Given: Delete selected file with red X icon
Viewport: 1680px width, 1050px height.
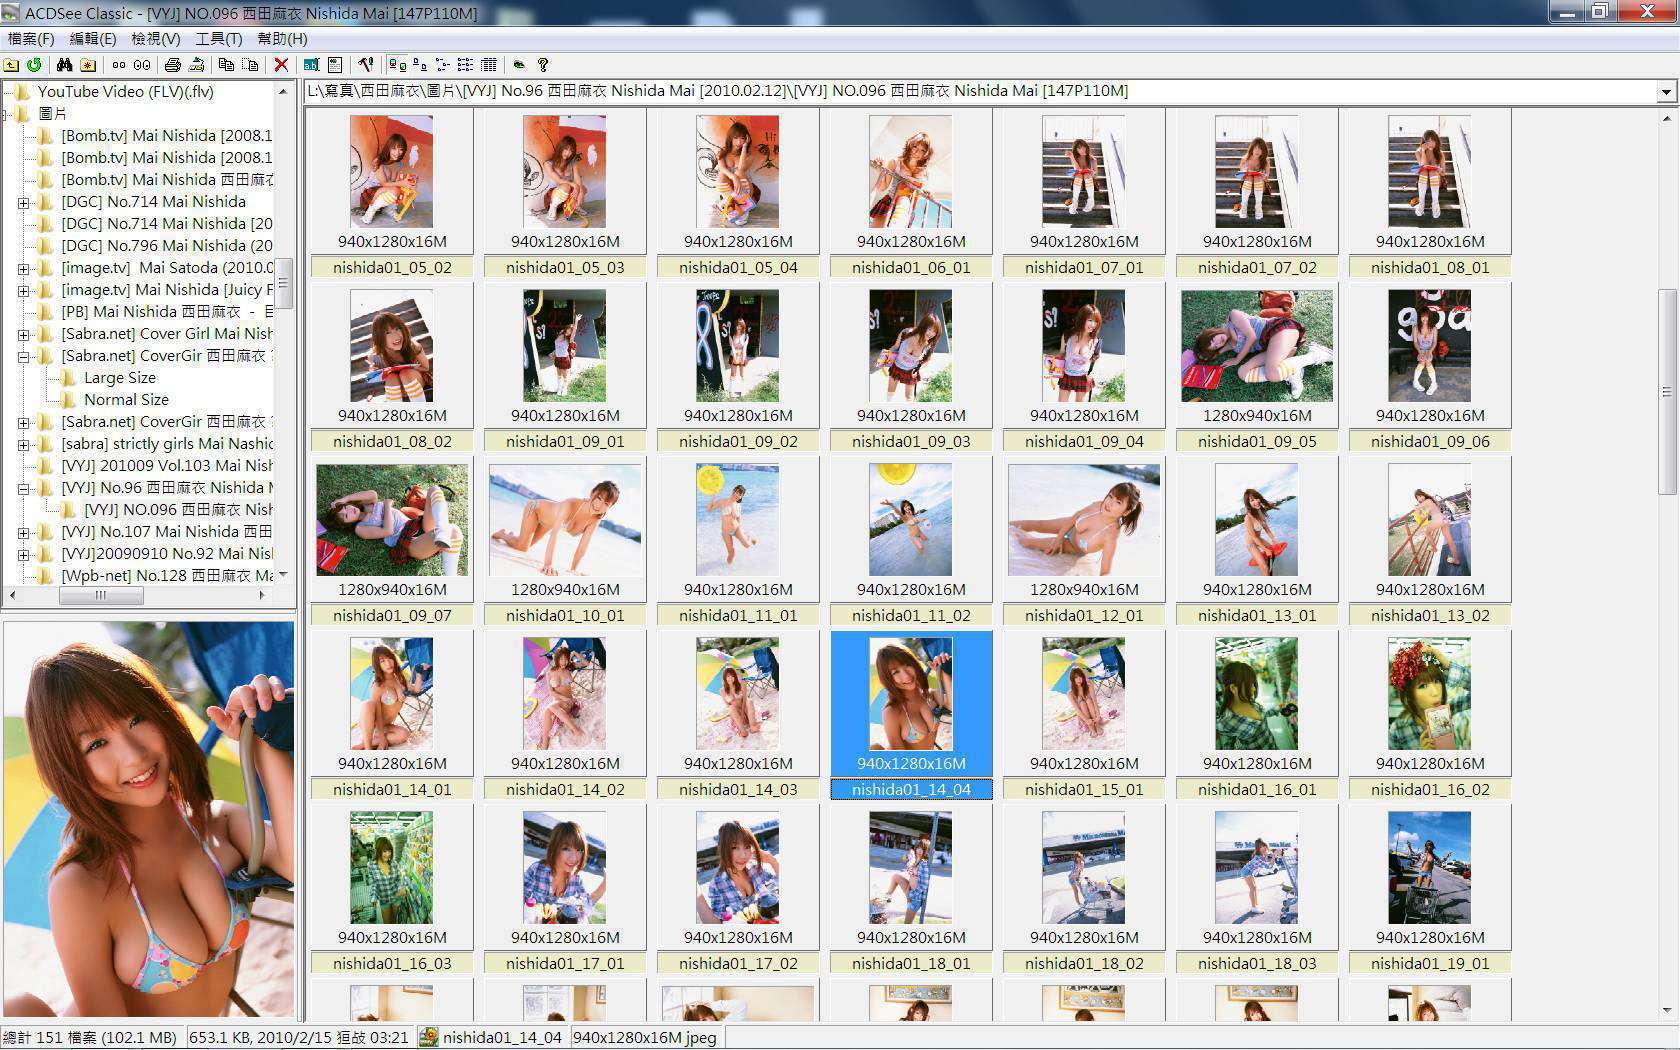Looking at the screenshot, I should (x=281, y=65).
